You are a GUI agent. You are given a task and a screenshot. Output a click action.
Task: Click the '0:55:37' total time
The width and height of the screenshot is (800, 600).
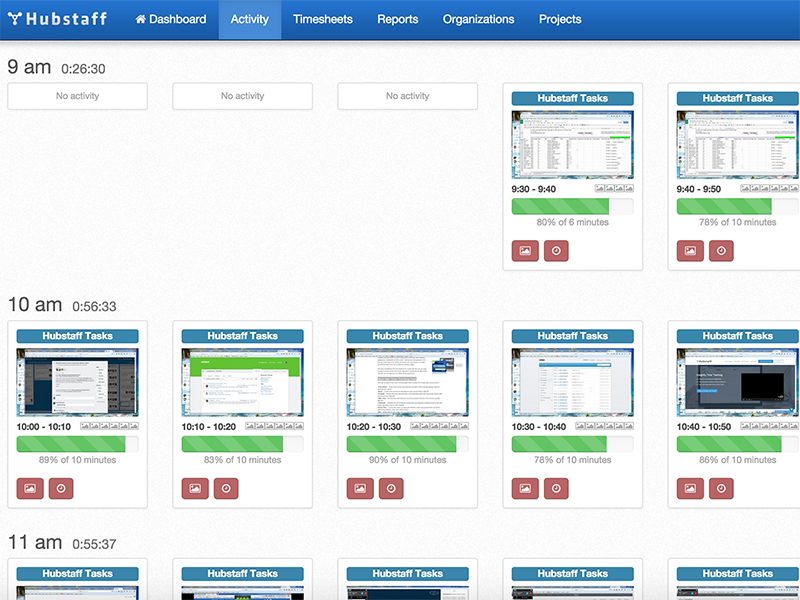pos(94,544)
